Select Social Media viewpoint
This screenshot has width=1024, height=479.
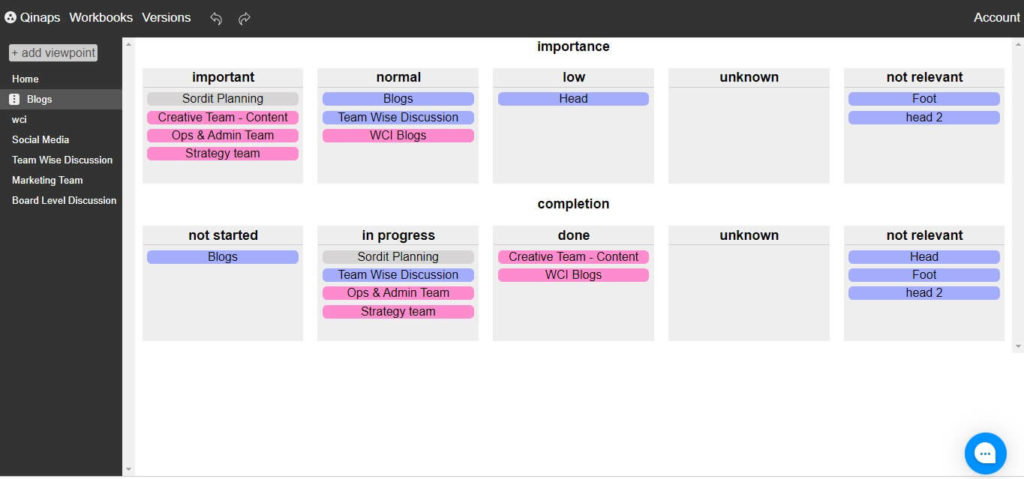pyautogui.click(x=40, y=140)
